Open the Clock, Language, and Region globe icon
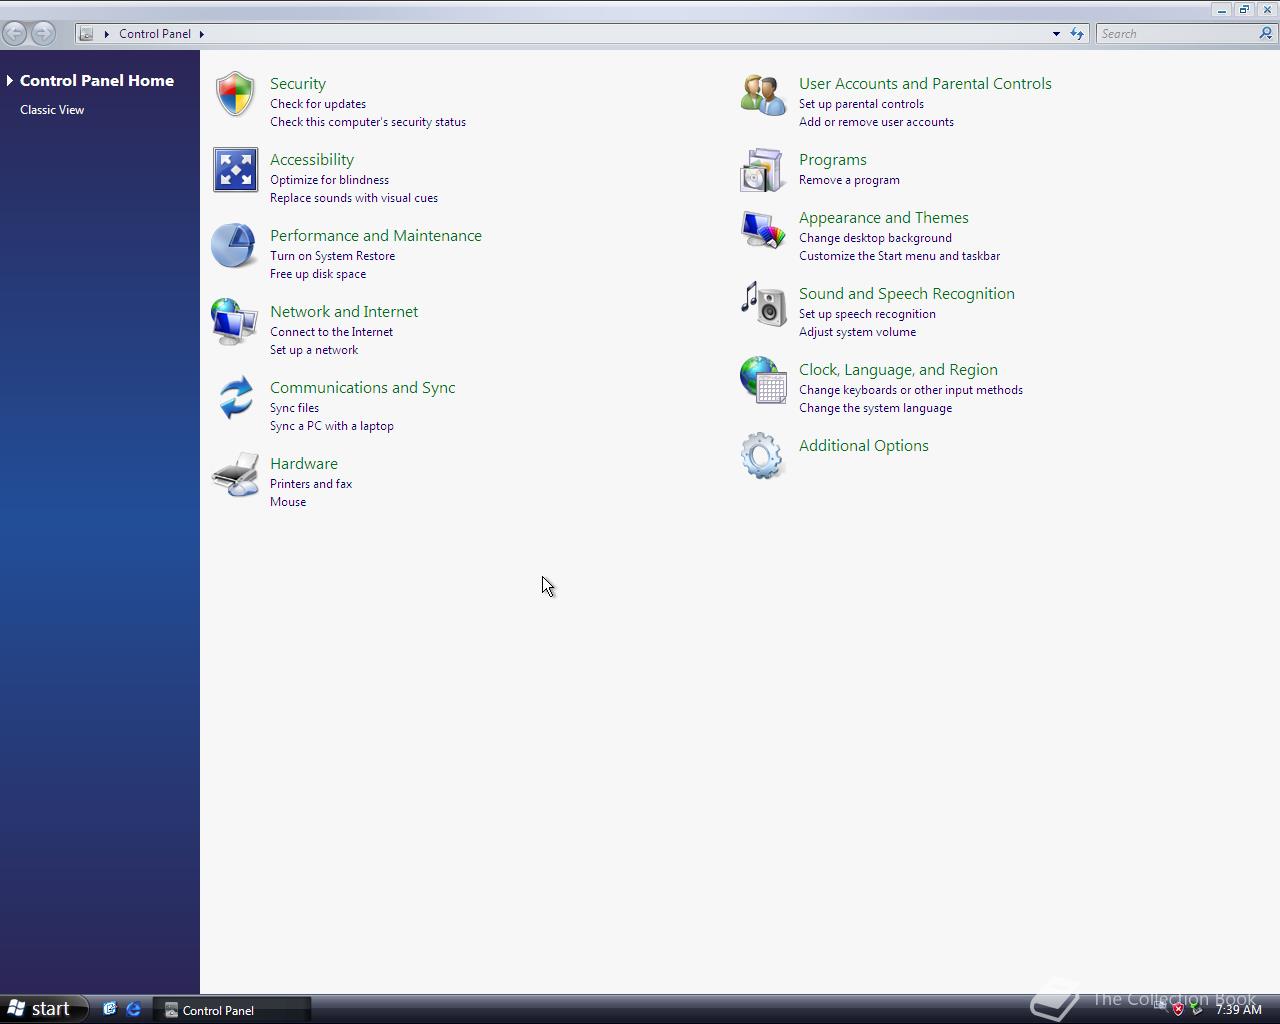1280x1024 pixels. [762, 381]
